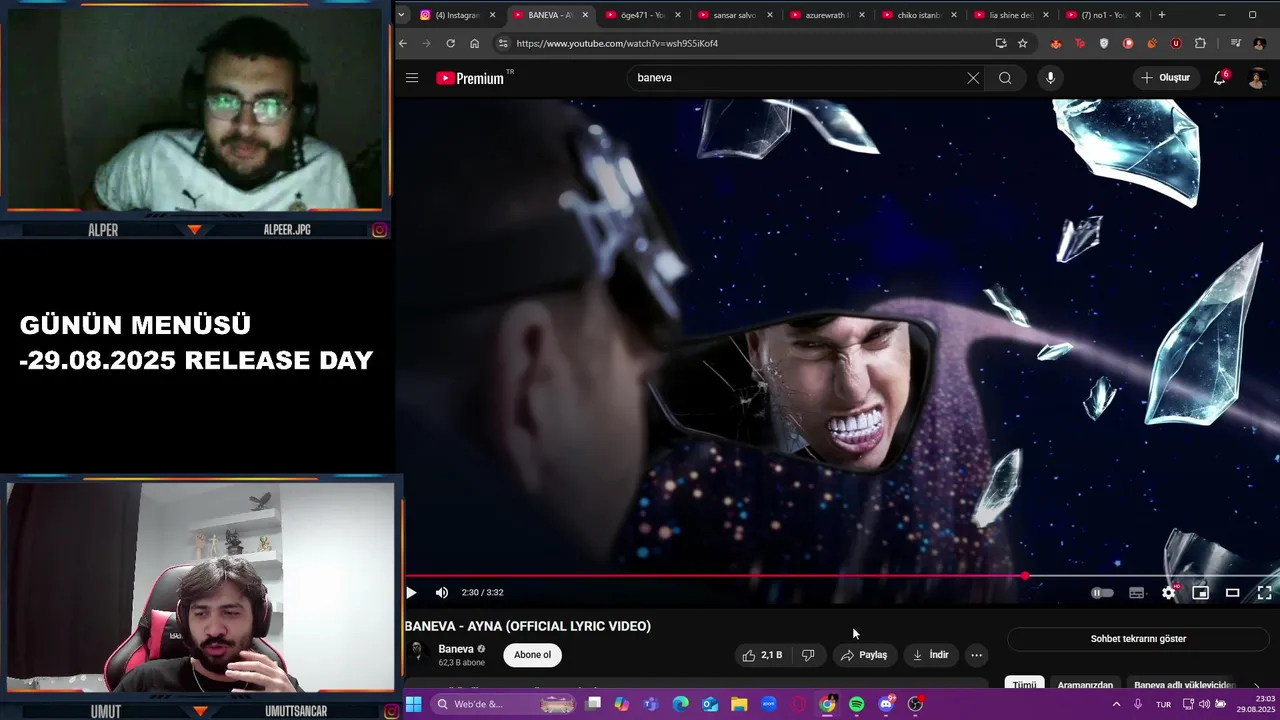Viewport: 1280px width, 720px height.
Task: Bookmark this page with star icon
Action: coord(1022,43)
